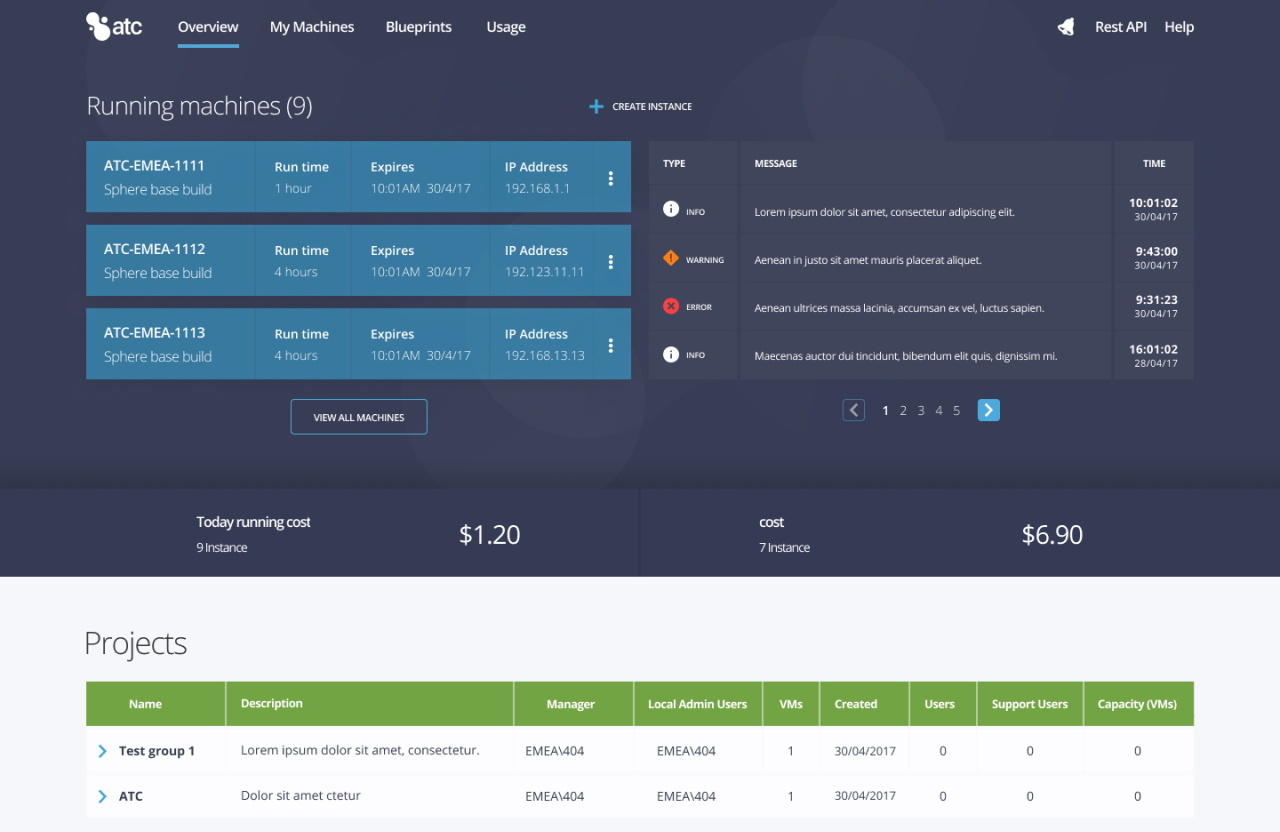The height and width of the screenshot is (832, 1280).
Task: Go to next page of messages
Action: [988, 410]
